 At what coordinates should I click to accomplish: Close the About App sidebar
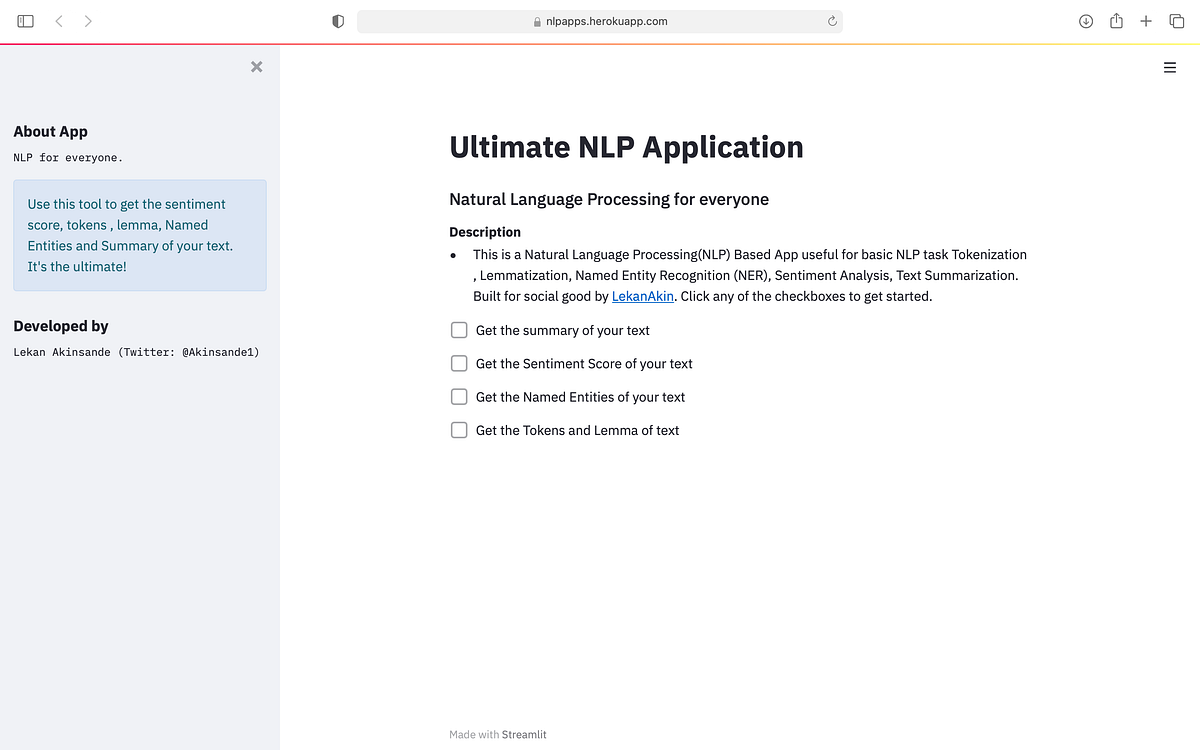tap(256, 66)
